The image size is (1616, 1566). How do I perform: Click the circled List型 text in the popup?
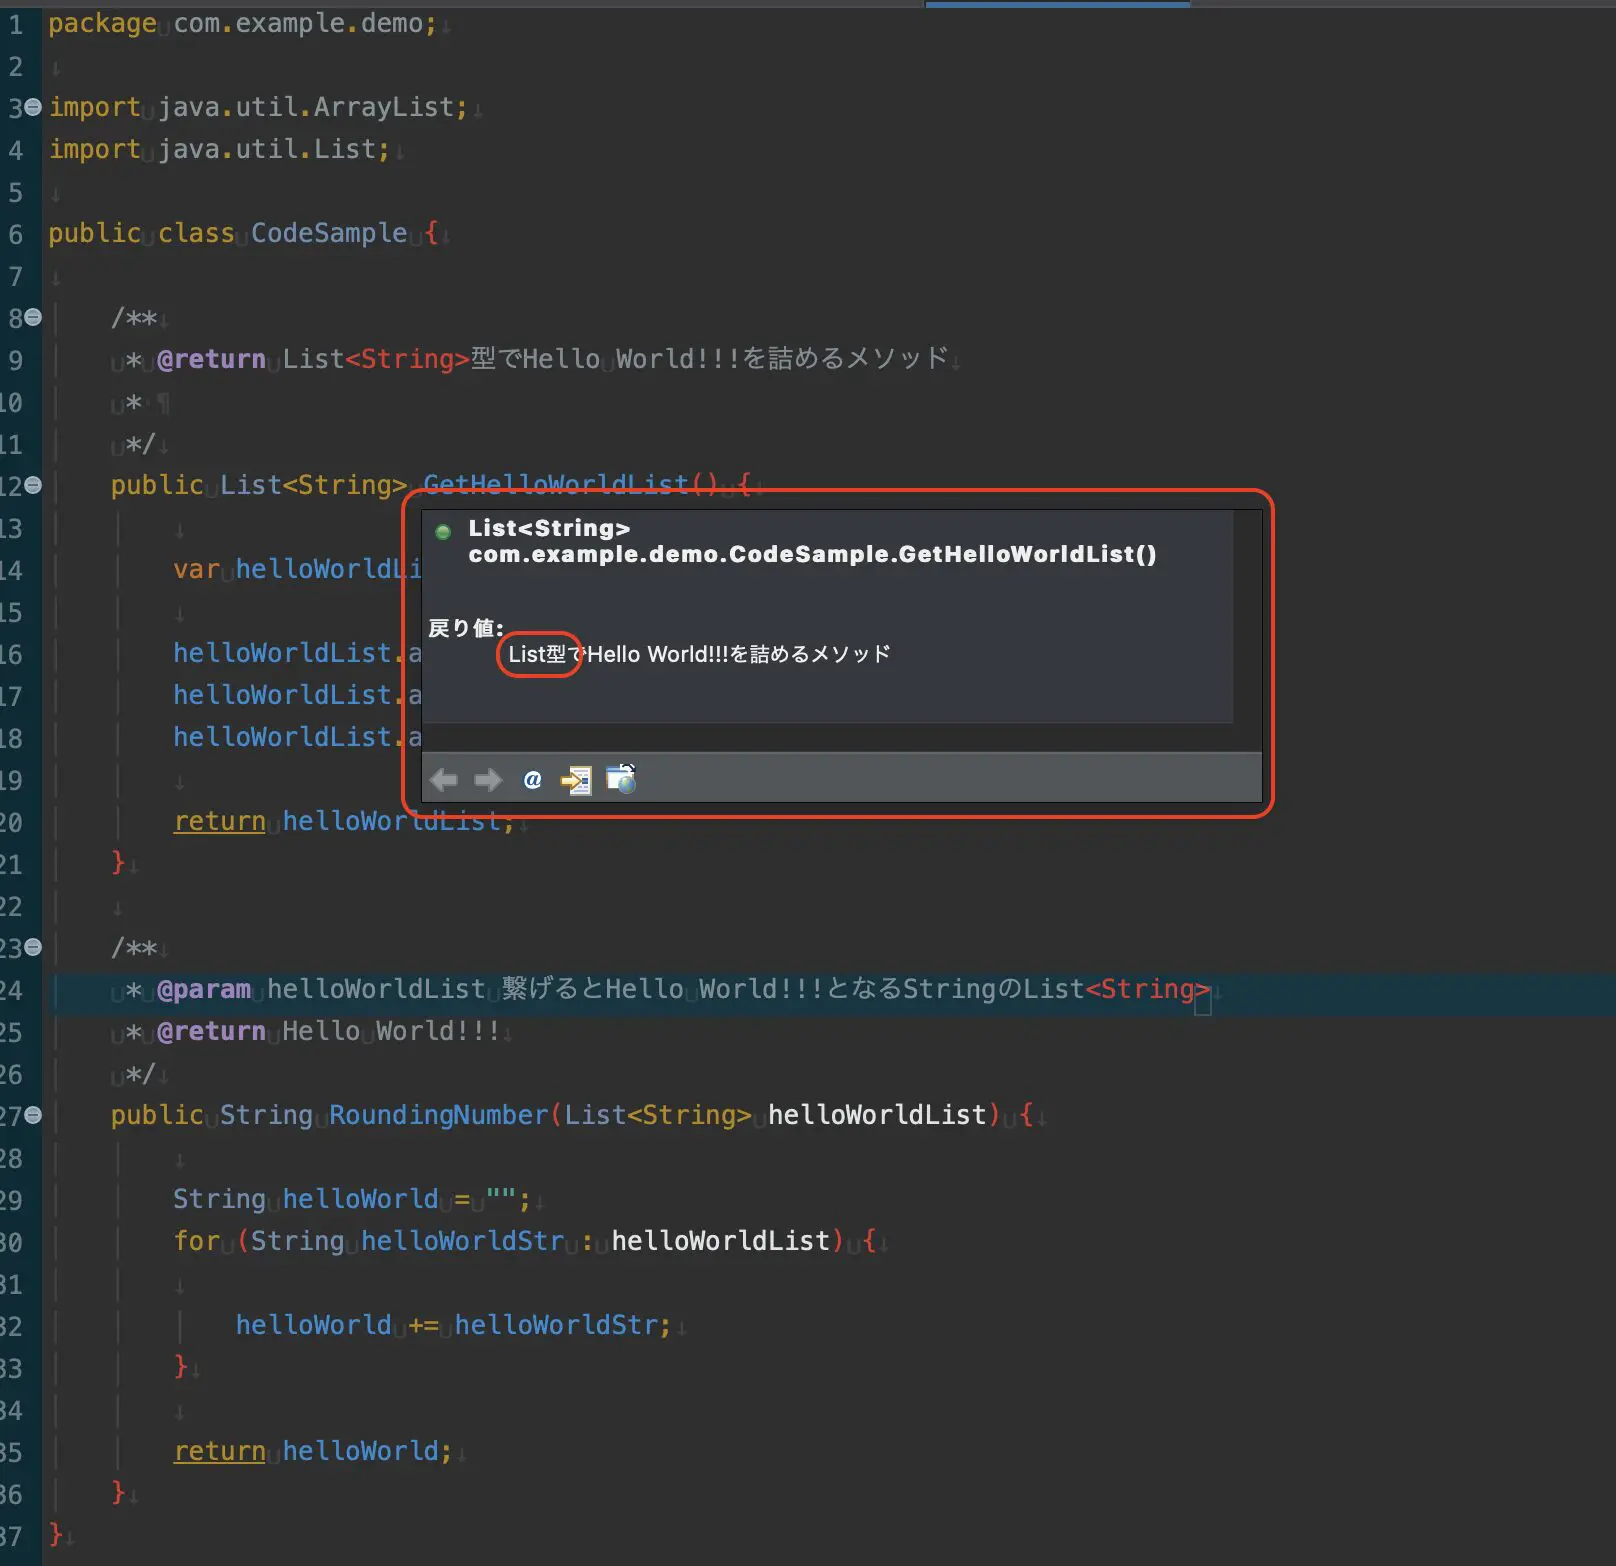[538, 654]
